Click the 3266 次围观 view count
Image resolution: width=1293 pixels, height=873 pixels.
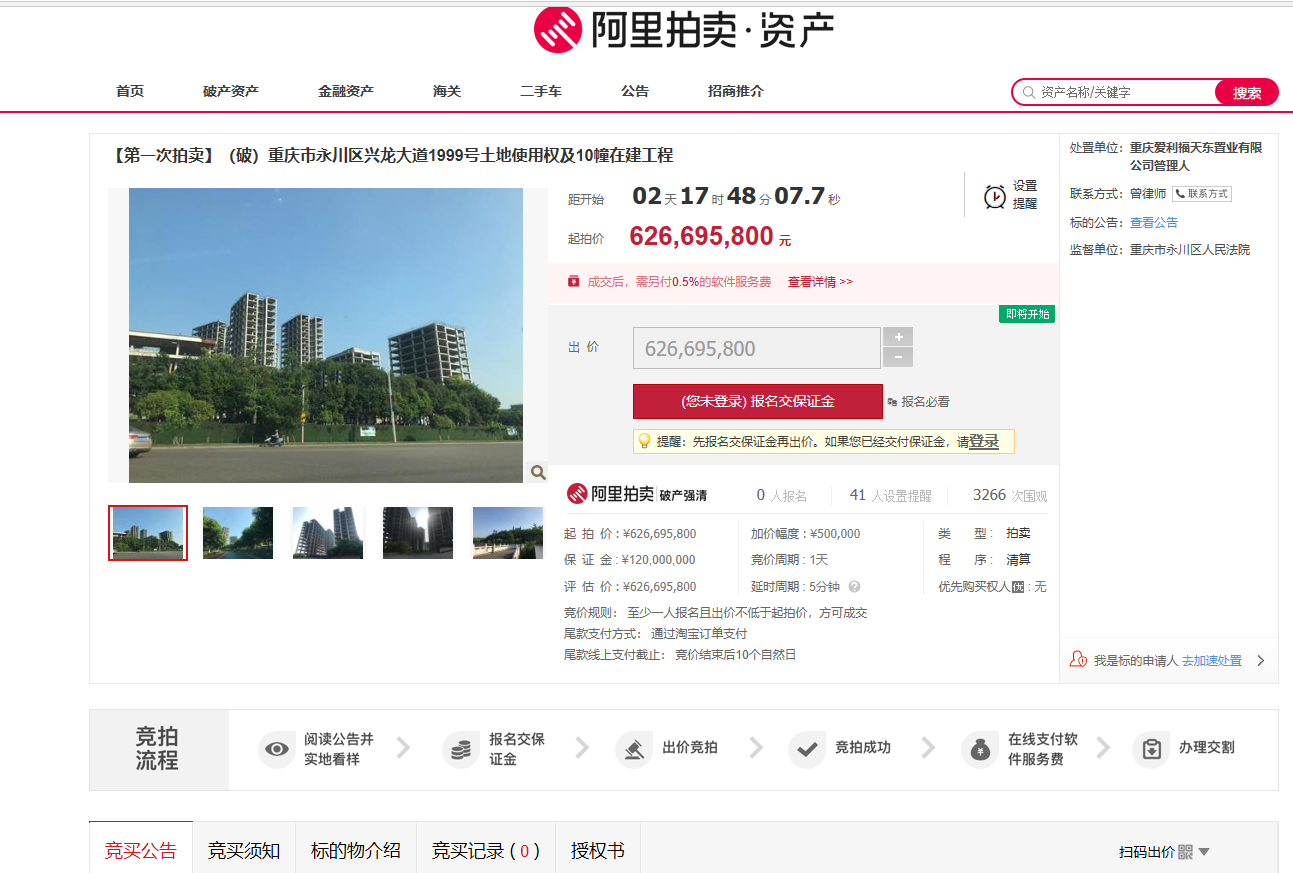point(1010,495)
